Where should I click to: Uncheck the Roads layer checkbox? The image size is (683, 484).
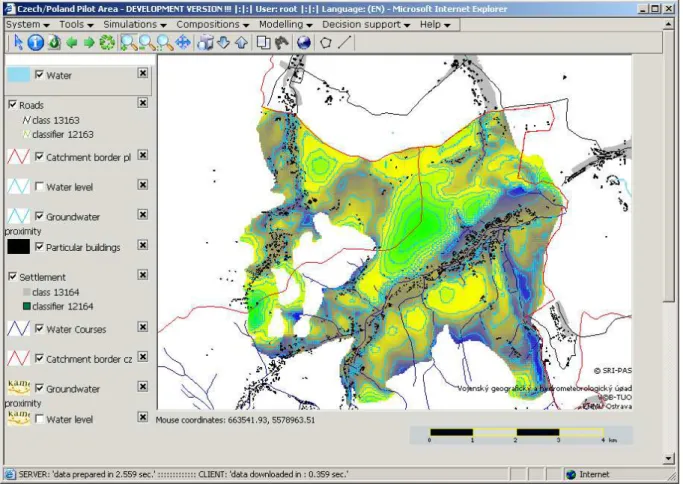click(x=13, y=105)
